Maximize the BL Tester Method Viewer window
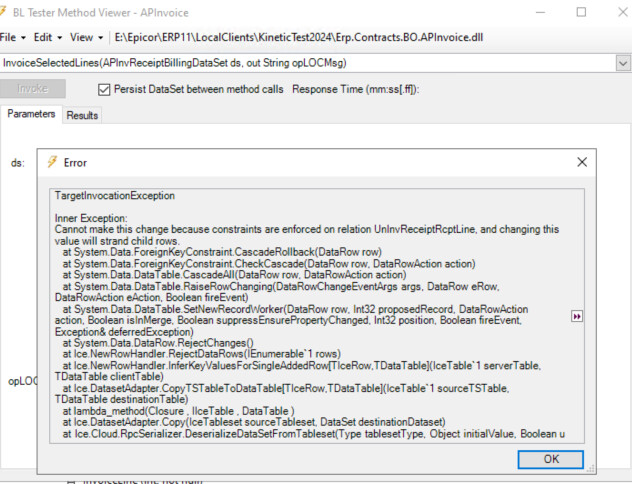Image resolution: width=632 pixels, height=484 pixels. coord(581,12)
